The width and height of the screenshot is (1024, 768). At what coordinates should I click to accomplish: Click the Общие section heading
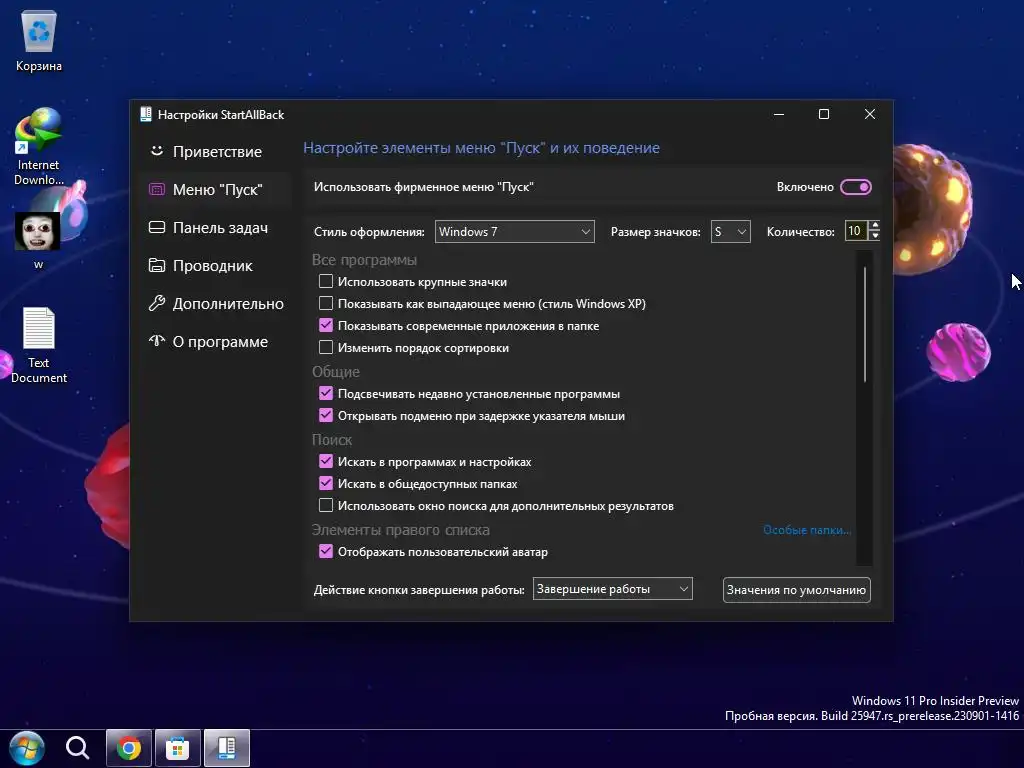click(x=336, y=372)
